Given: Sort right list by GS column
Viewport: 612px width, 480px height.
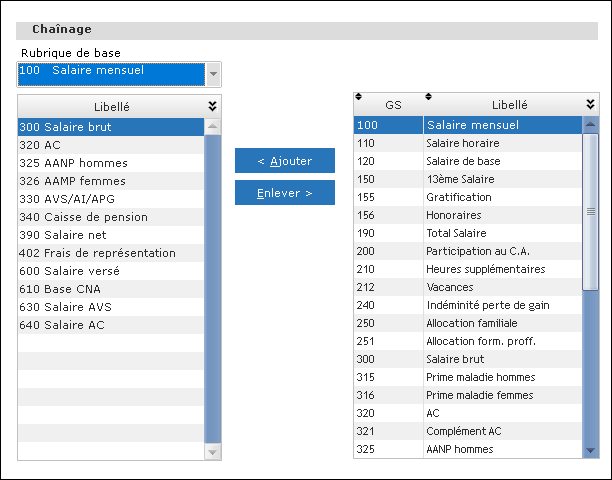Looking at the screenshot, I should (x=391, y=105).
